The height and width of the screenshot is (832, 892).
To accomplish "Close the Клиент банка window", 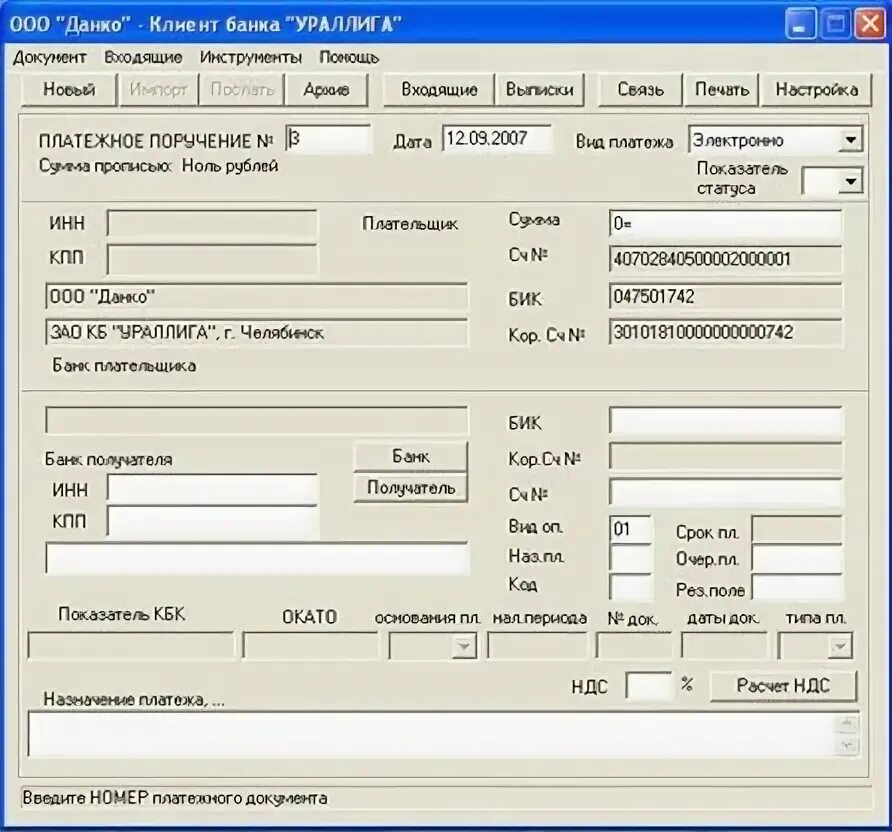I will 870,25.
